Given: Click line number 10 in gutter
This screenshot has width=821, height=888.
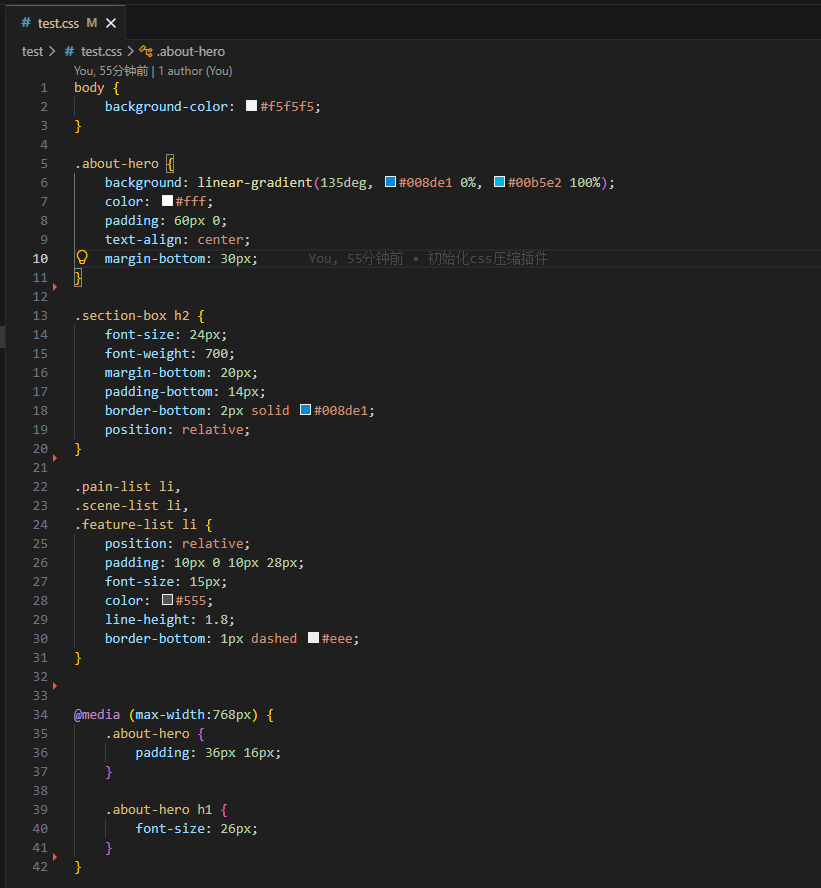Looking at the screenshot, I should 40,259.
